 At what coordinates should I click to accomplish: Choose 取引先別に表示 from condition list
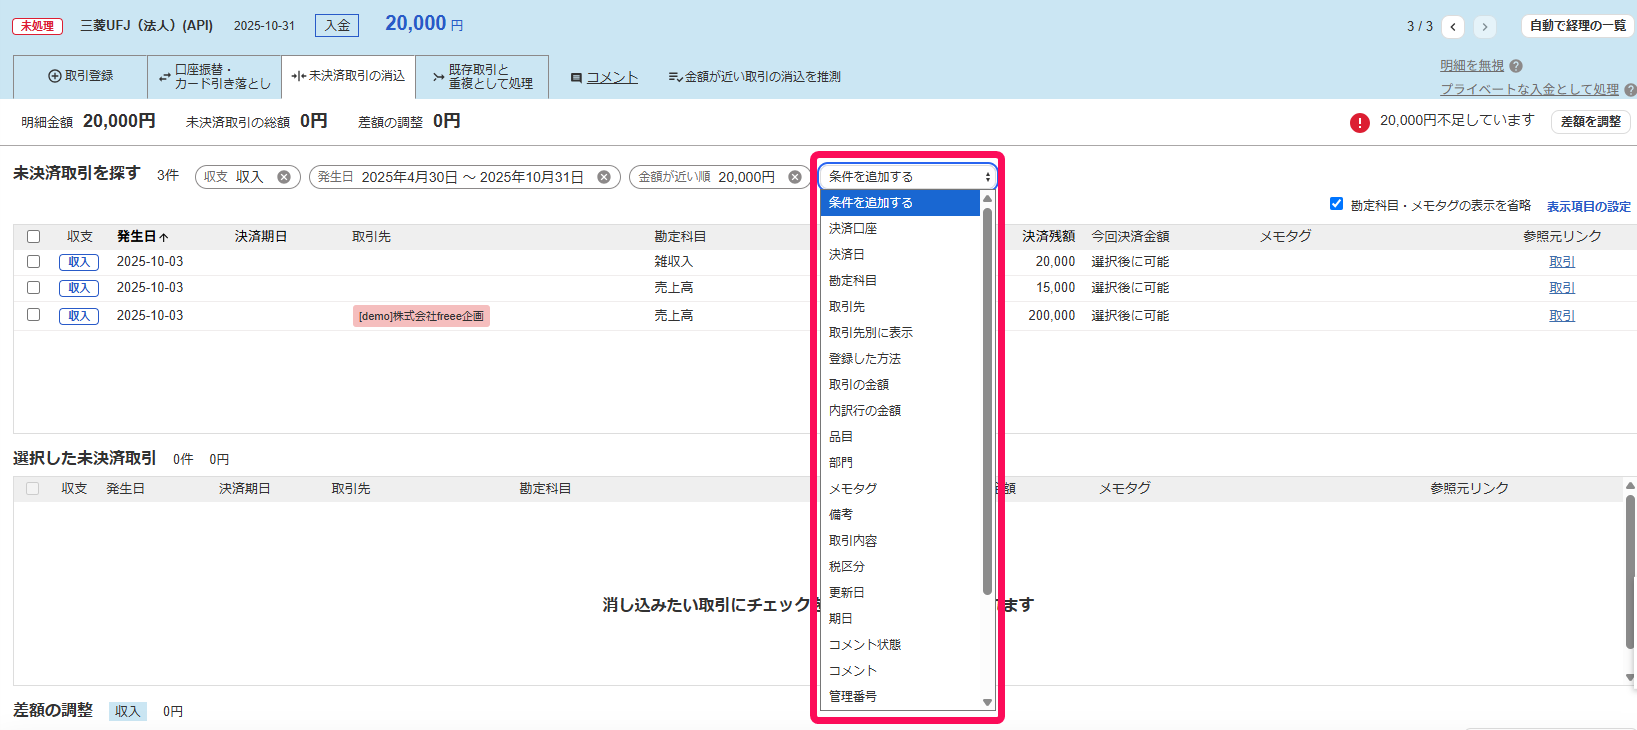[900, 333]
